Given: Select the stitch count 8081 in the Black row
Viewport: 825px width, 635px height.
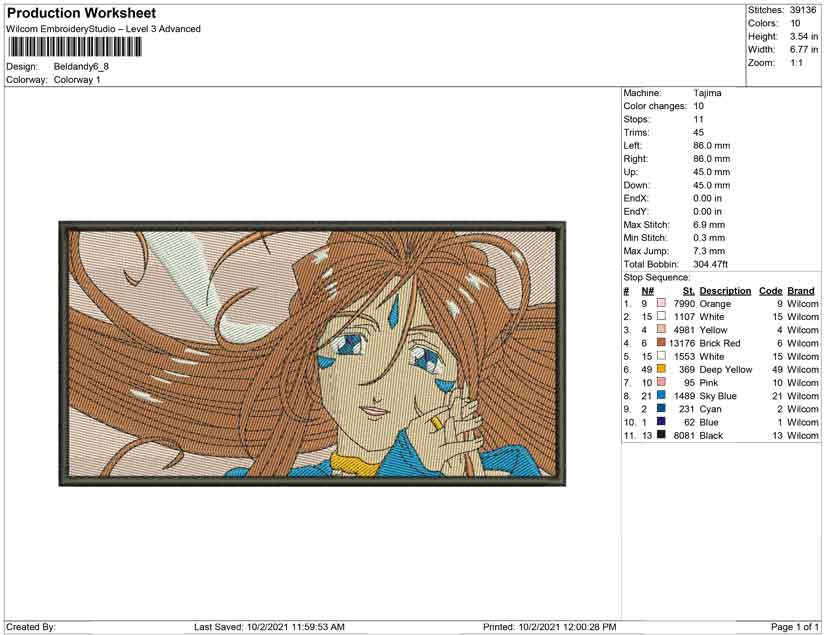Looking at the screenshot, I should click(x=684, y=435).
